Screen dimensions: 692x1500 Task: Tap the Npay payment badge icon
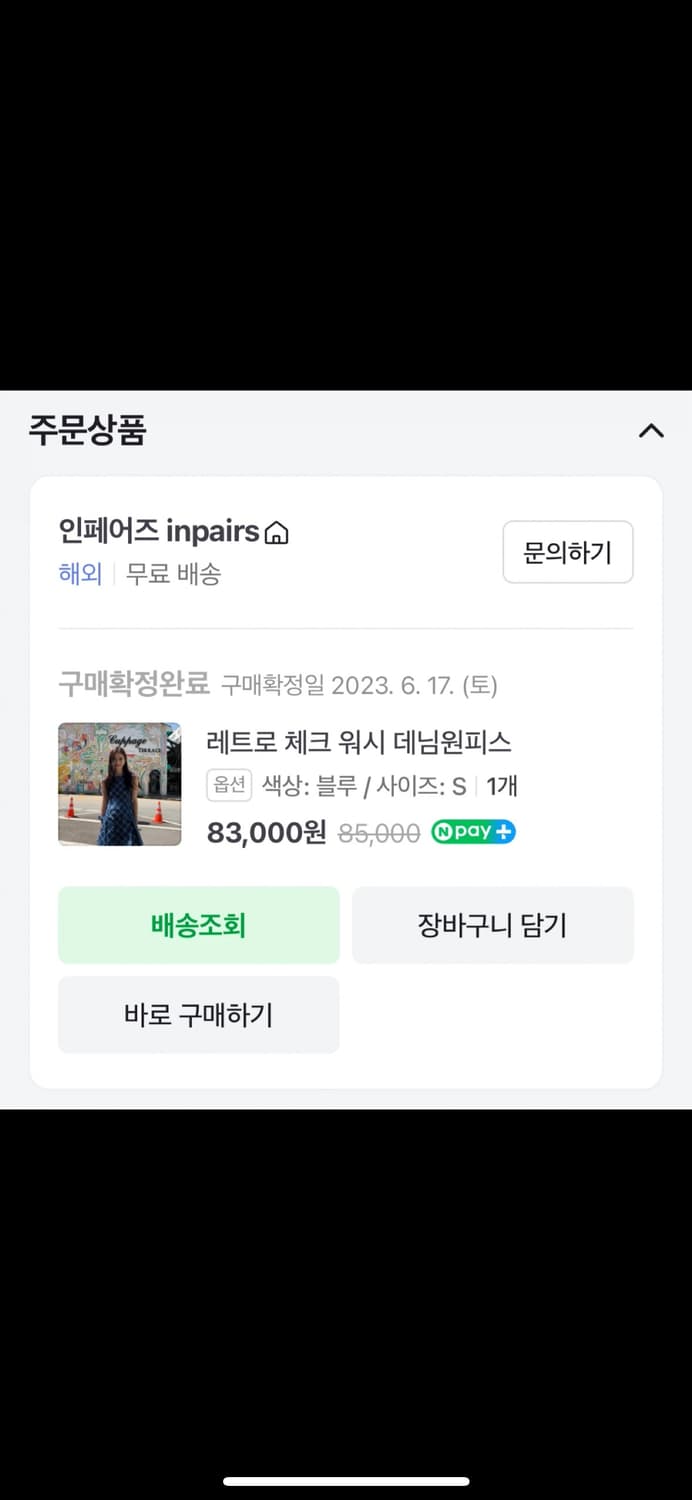click(x=472, y=832)
